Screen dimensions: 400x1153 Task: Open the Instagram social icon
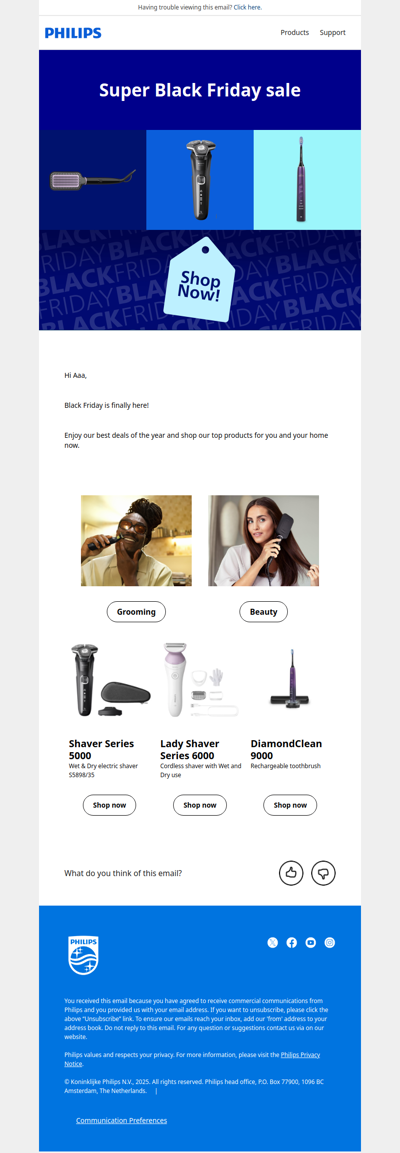[329, 943]
